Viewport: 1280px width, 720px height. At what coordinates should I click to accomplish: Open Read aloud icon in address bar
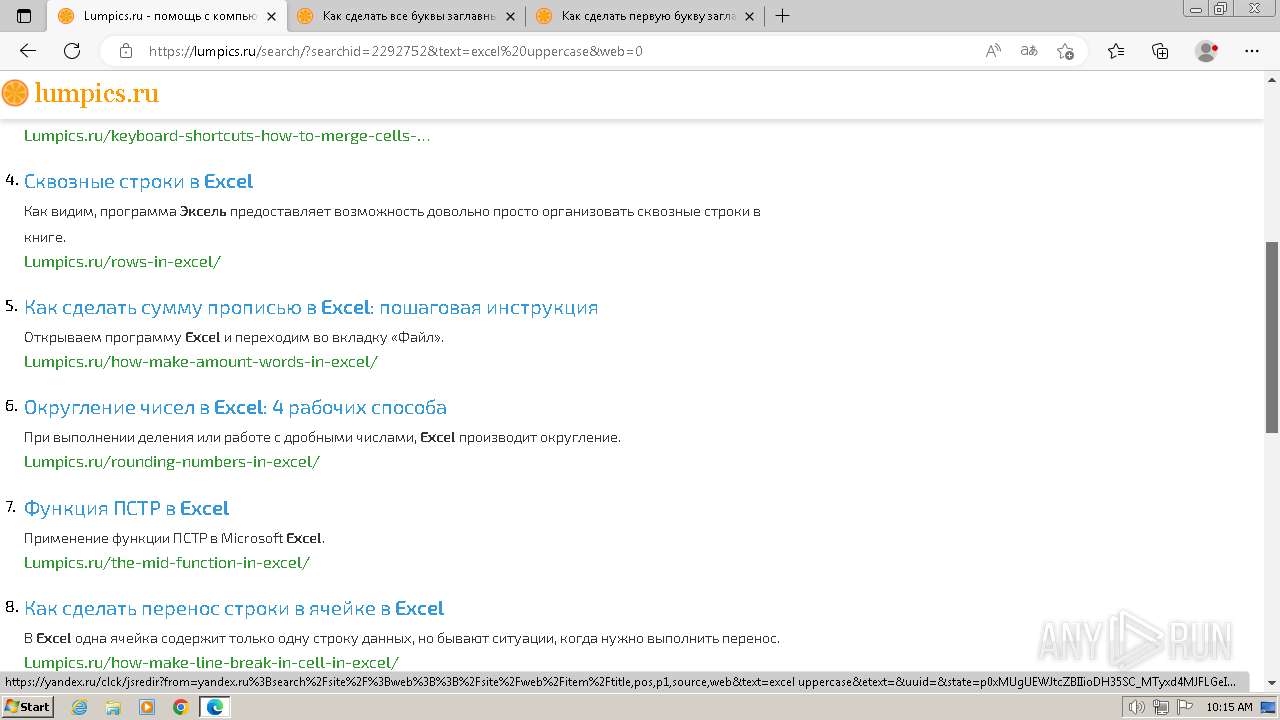coord(993,51)
